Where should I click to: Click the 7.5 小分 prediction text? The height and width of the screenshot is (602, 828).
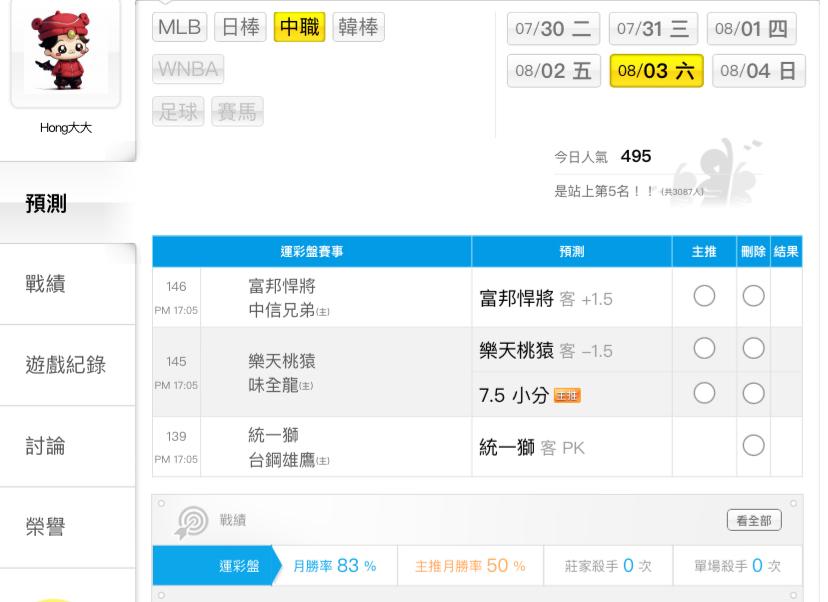tap(514, 395)
